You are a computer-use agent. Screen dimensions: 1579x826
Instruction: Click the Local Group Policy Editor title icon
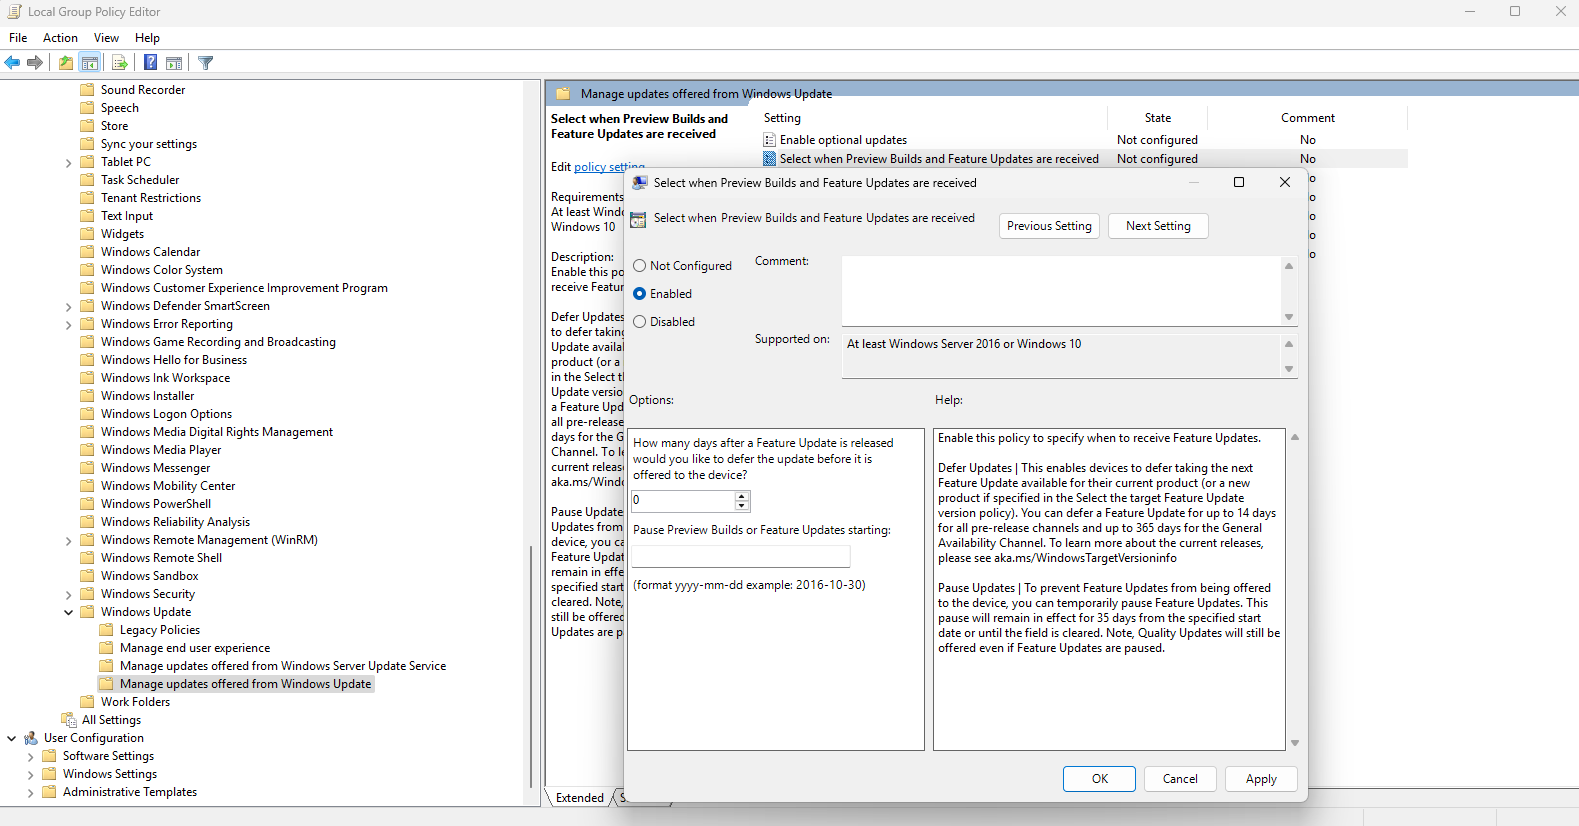(x=14, y=12)
